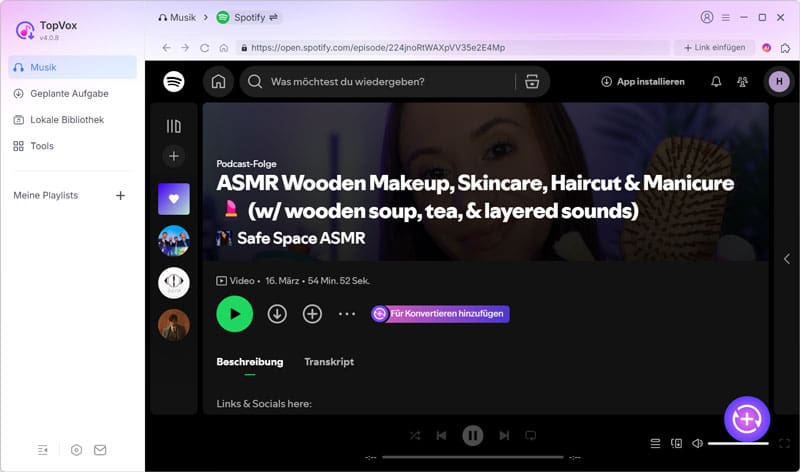Switch to the Transkript tab
The width and height of the screenshot is (800, 472).
coord(329,362)
